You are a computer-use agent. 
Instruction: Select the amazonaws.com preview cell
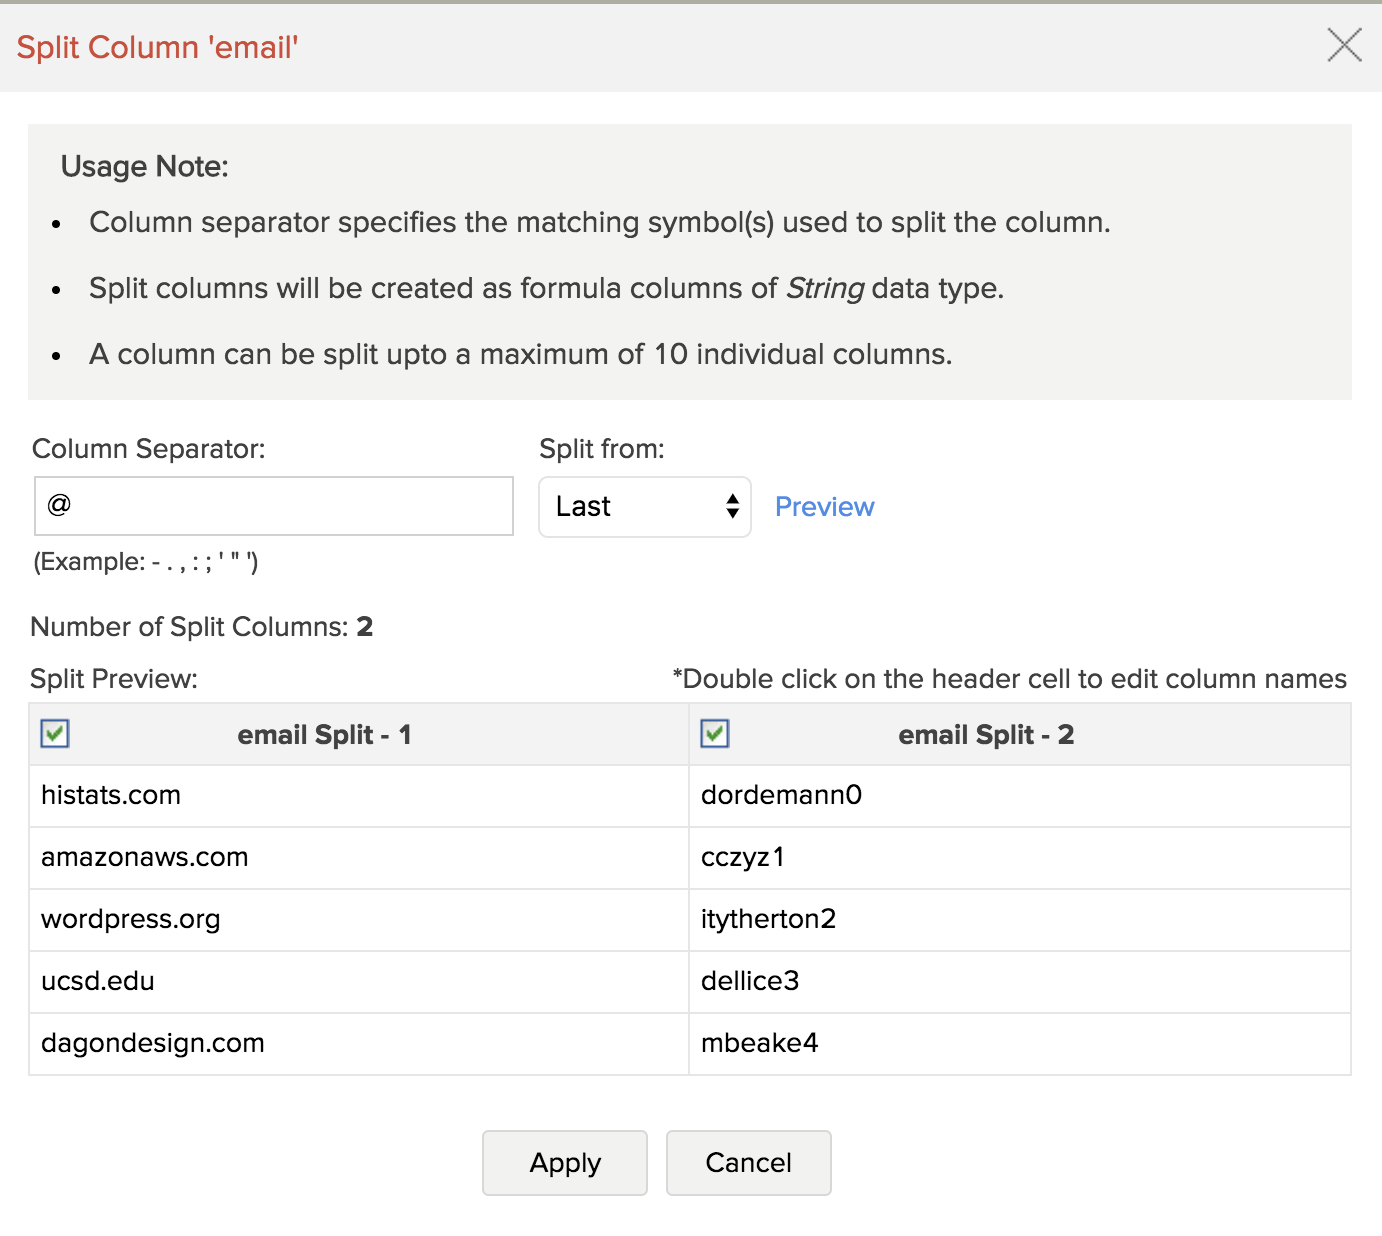145,858
